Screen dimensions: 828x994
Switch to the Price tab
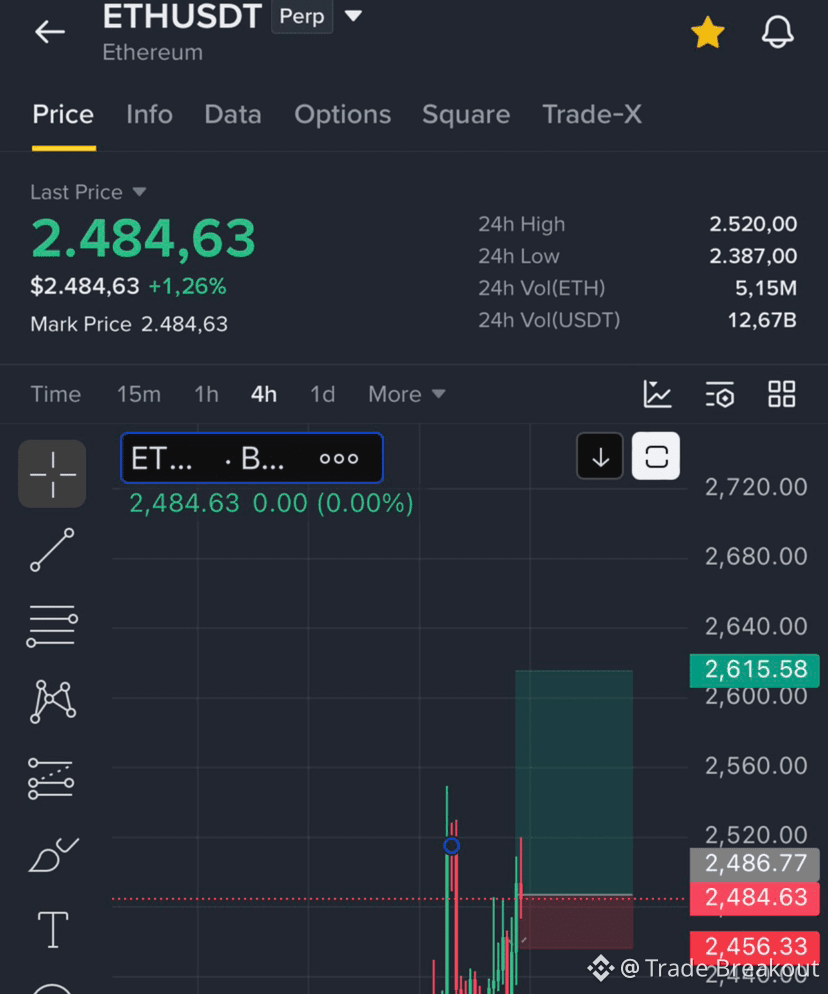pyautogui.click(x=63, y=115)
